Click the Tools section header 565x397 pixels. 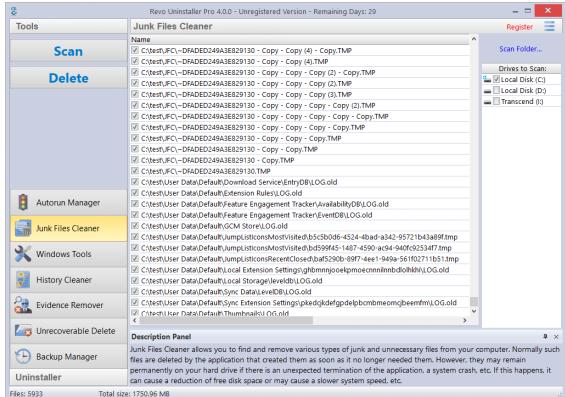tap(68, 26)
